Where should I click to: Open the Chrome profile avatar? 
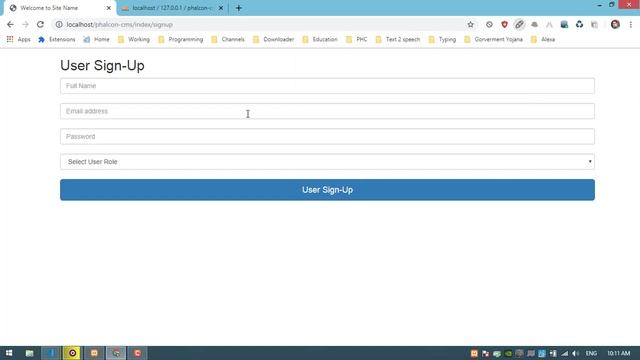point(615,24)
